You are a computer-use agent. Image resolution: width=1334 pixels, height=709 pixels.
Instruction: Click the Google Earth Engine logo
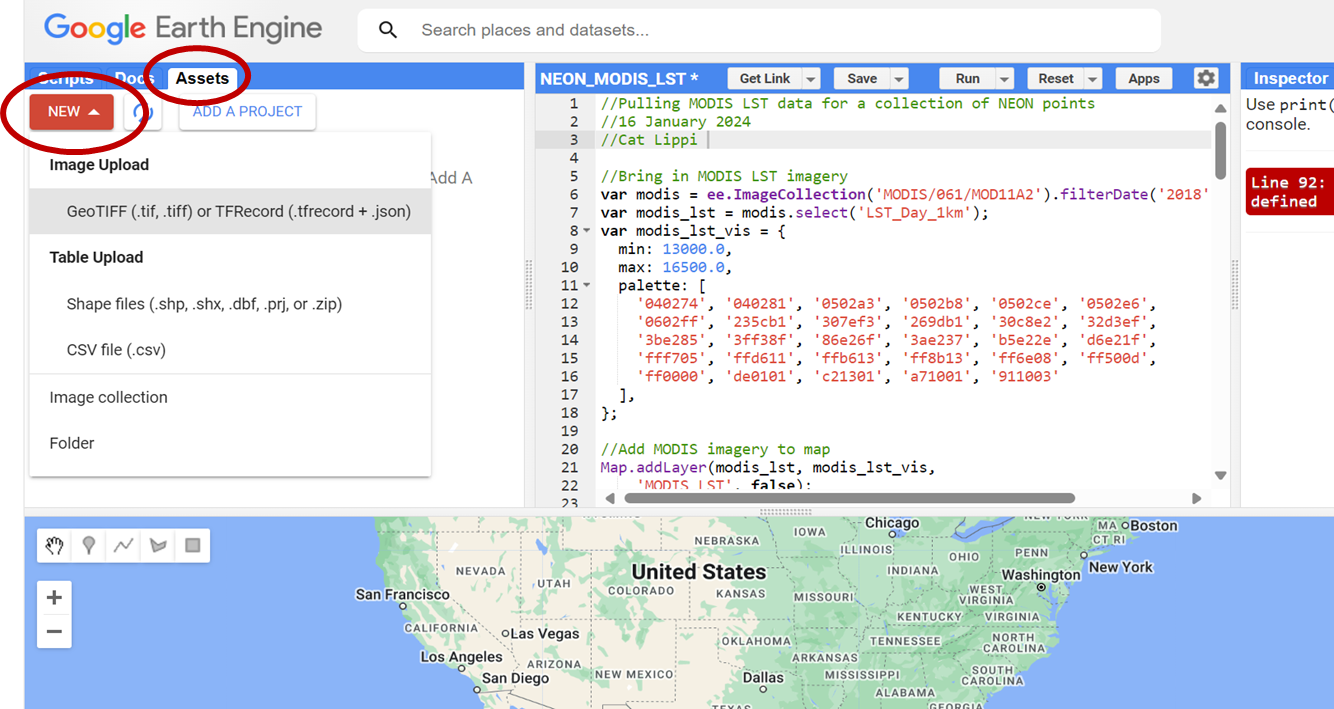pos(183,28)
